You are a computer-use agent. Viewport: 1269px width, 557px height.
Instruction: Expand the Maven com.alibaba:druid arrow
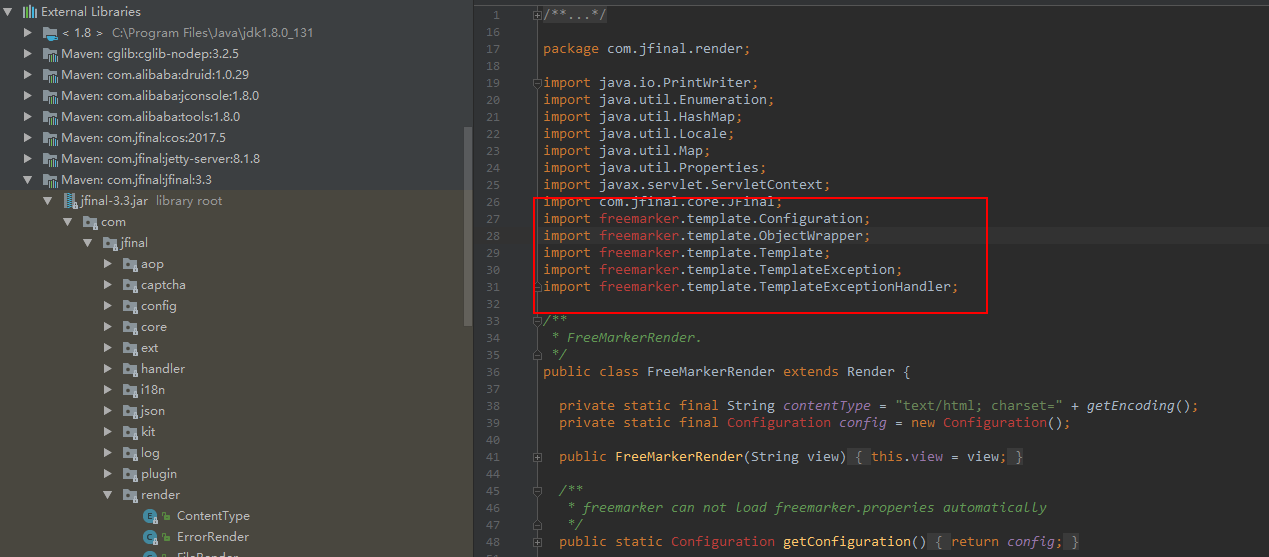[29, 75]
